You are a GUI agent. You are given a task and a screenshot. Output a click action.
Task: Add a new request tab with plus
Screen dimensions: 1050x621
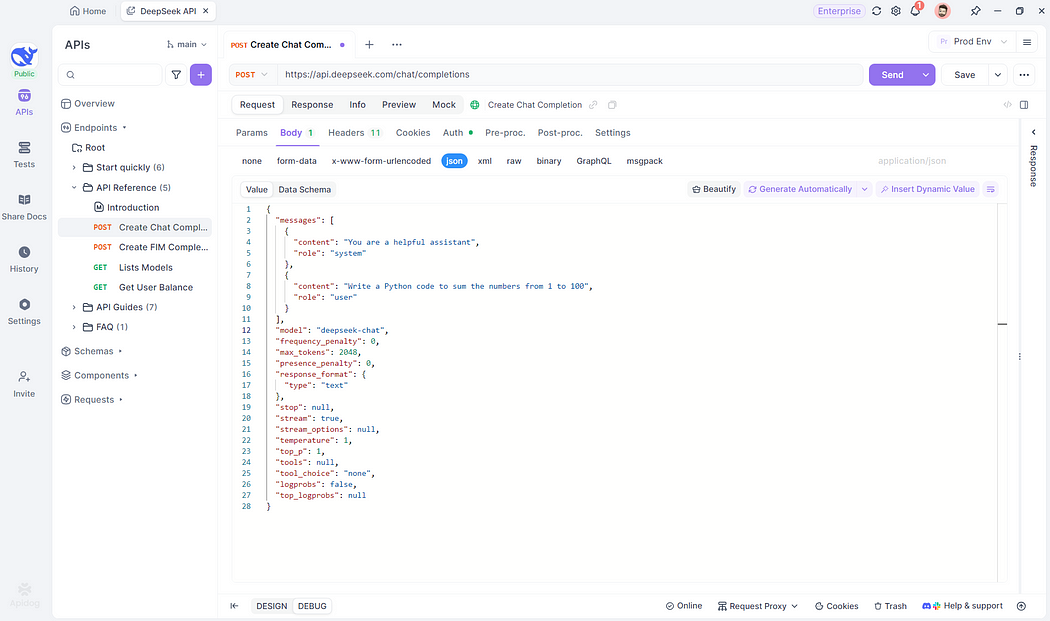(369, 44)
